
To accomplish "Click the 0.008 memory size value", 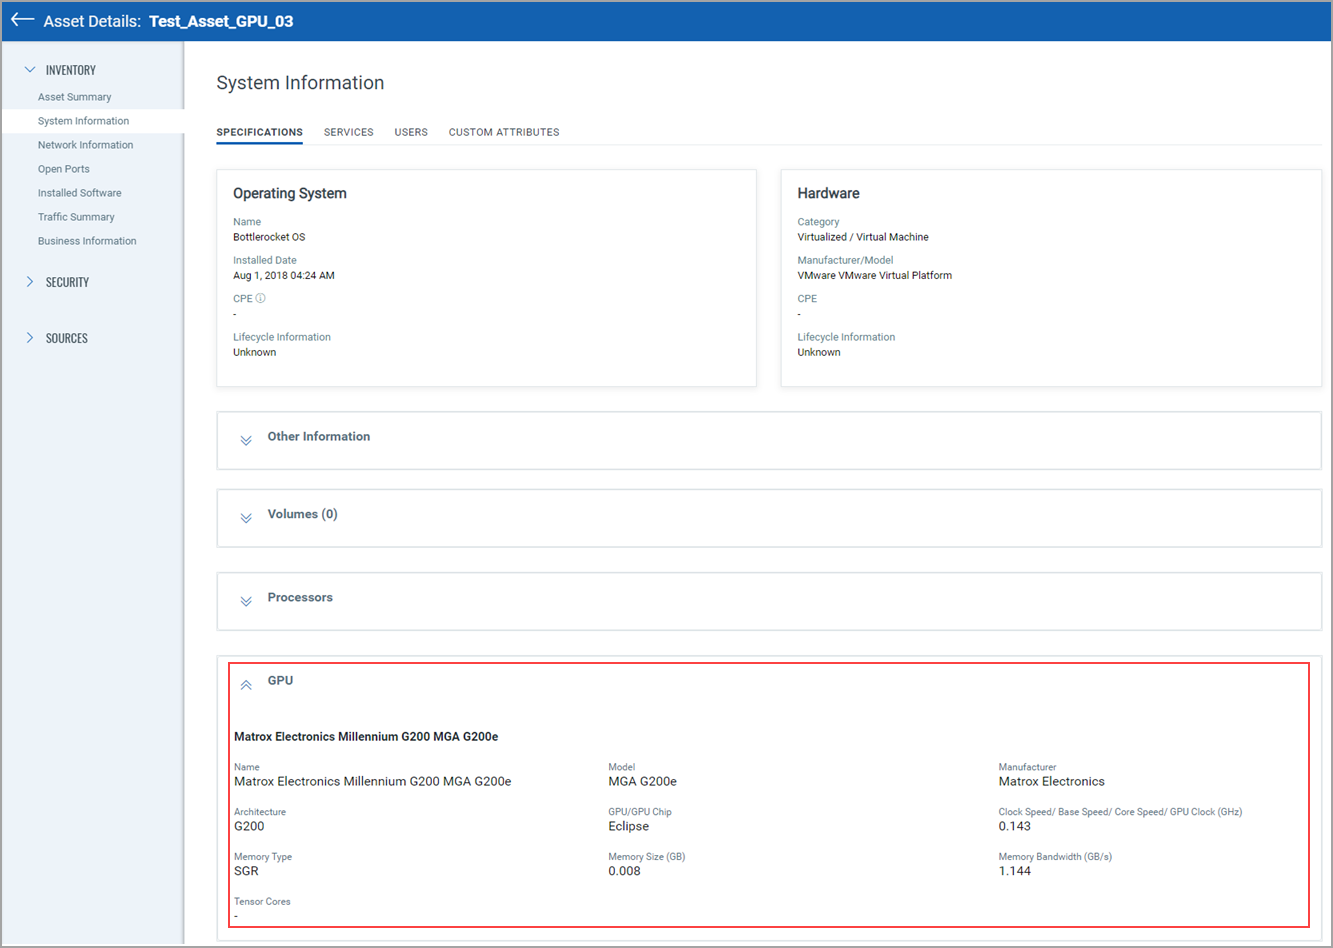I will click(625, 871).
